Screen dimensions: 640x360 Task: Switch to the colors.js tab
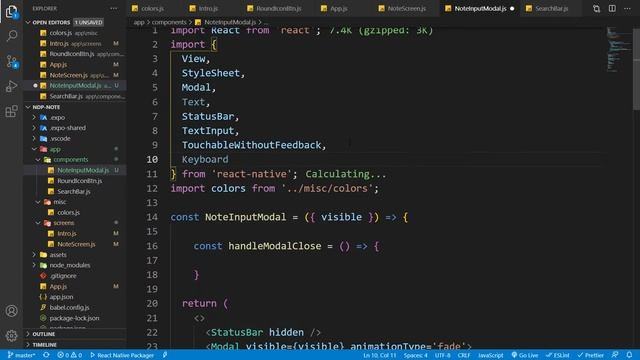(153, 8)
